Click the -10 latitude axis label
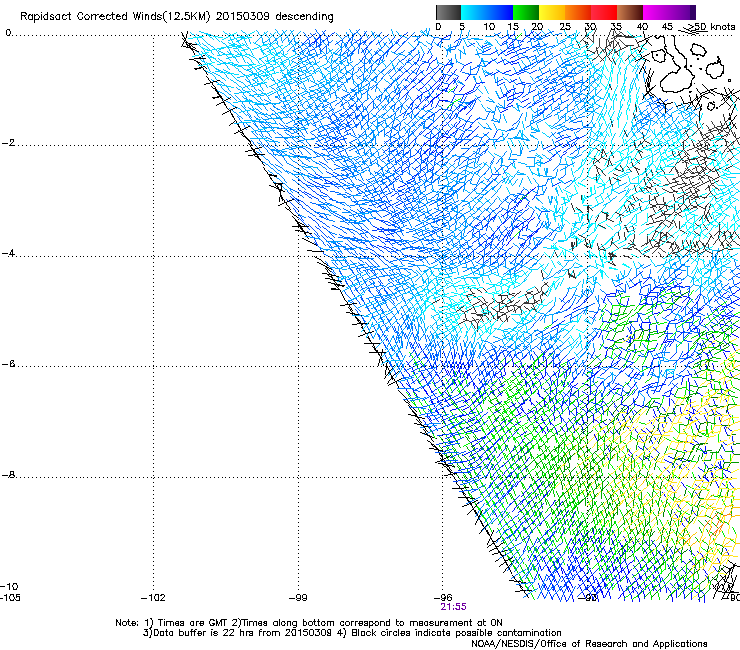The height and width of the screenshot is (650, 740). 9,587
